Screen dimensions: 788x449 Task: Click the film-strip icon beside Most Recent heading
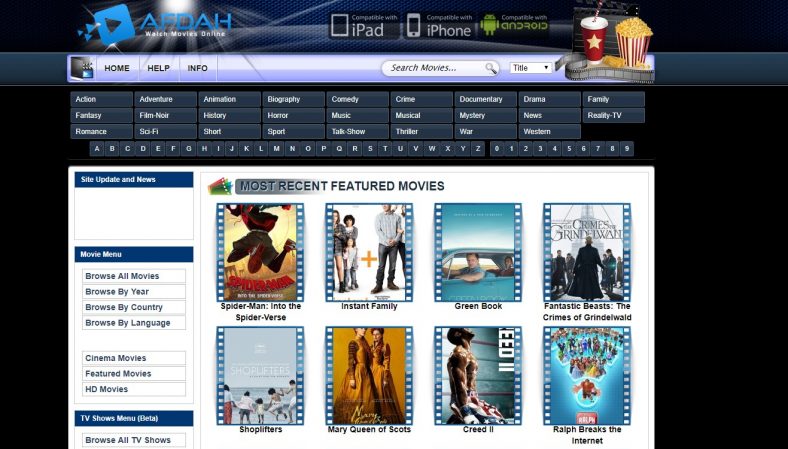[220, 186]
